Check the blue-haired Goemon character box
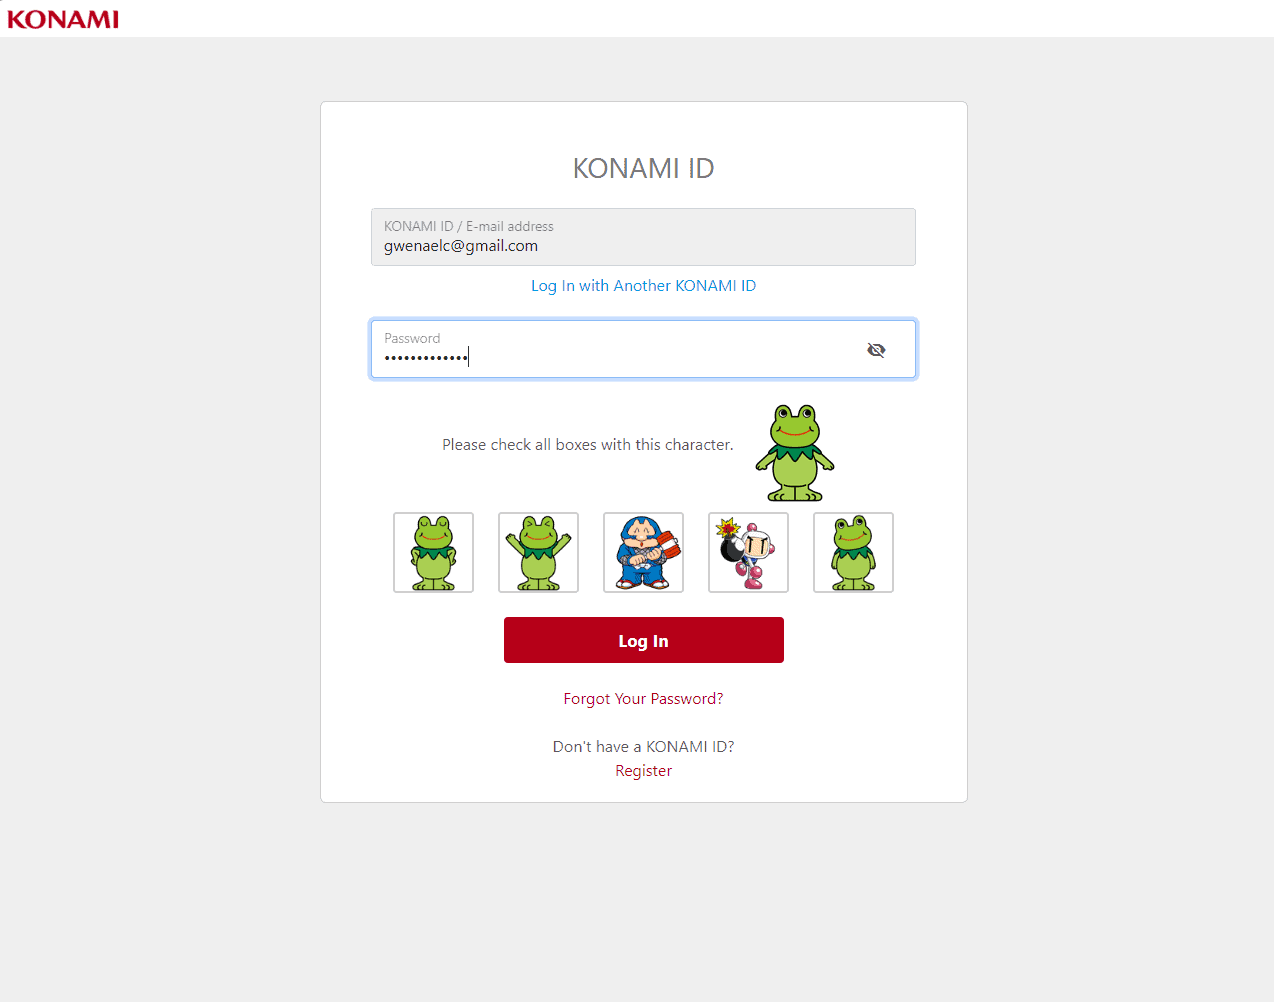Viewport: 1274px width, 1002px height. coord(643,552)
